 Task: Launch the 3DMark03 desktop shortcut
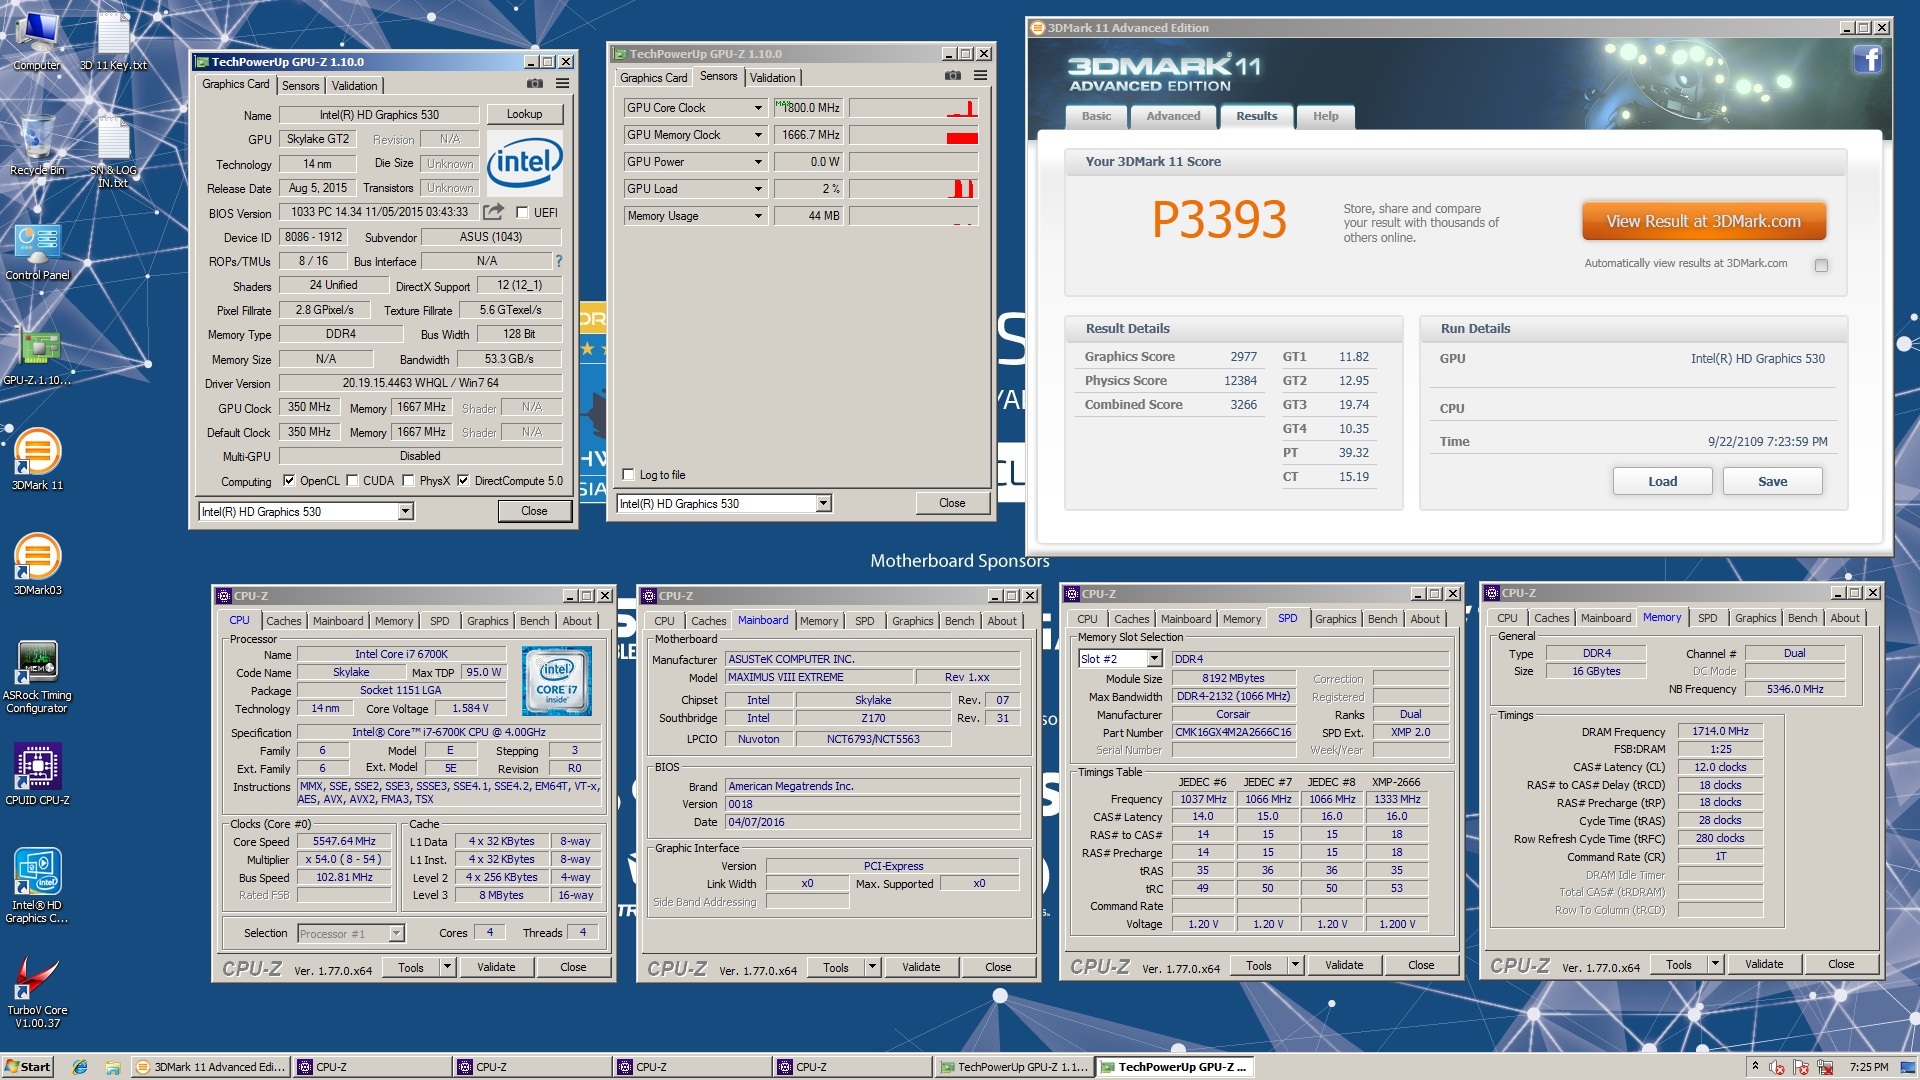pyautogui.click(x=37, y=565)
